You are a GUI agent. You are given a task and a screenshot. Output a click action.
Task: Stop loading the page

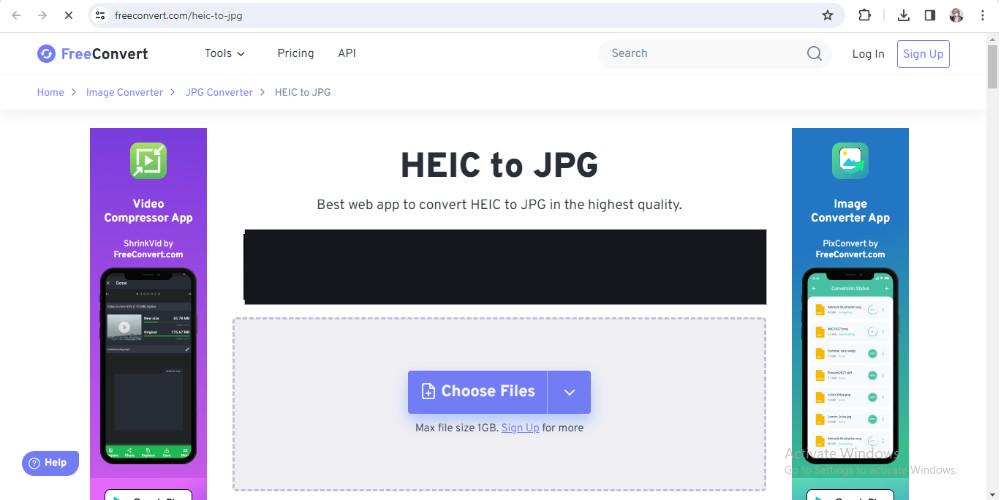click(x=66, y=16)
